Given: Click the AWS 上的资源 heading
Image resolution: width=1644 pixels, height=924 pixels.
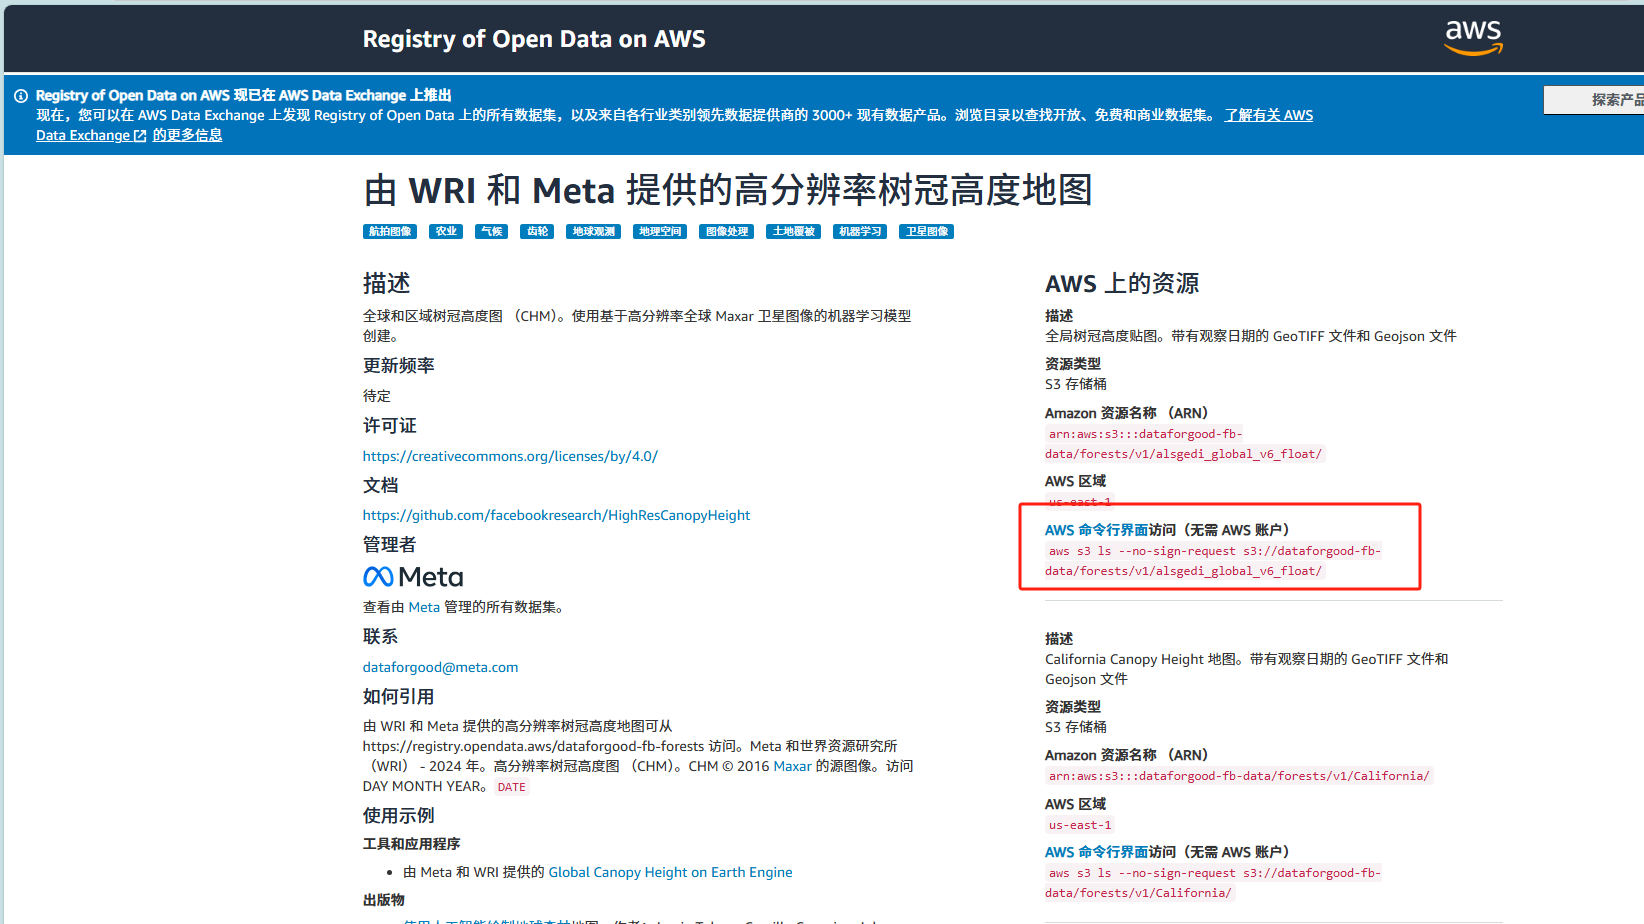Looking at the screenshot, I should [x=1122, y=284].
